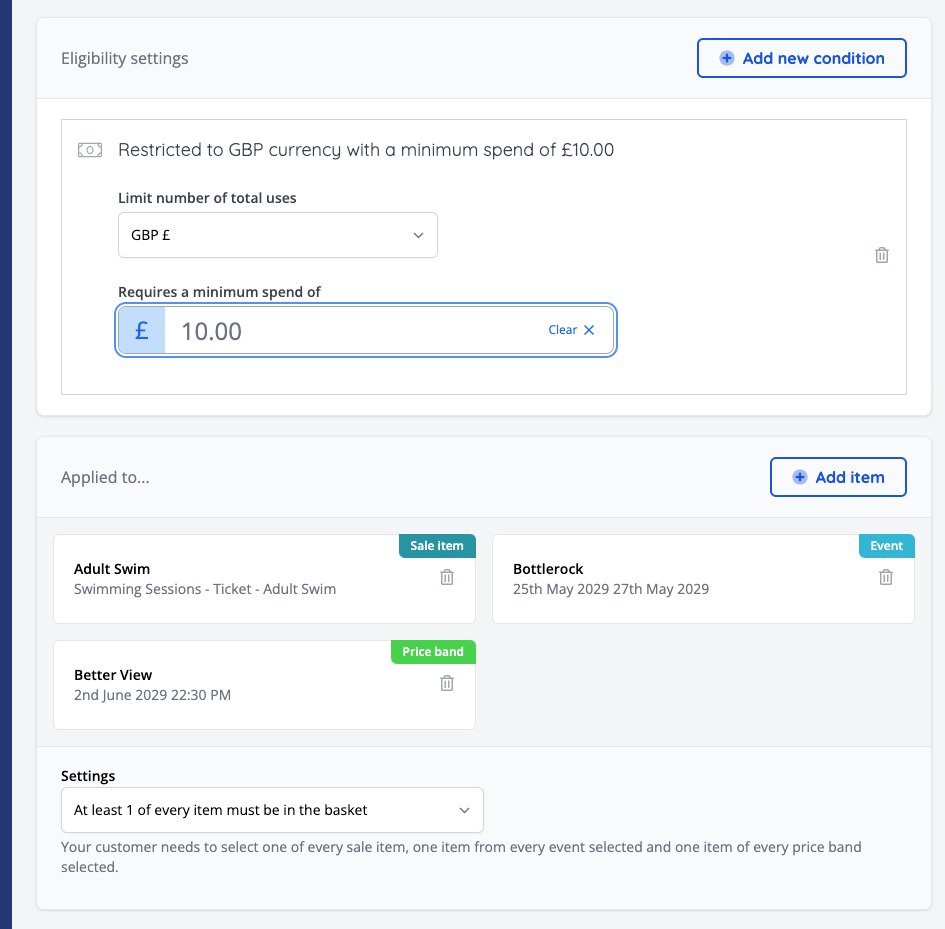Remove the Adult Swim sale item
Screen dimensions: 945x929
click(x=446, y=577)
